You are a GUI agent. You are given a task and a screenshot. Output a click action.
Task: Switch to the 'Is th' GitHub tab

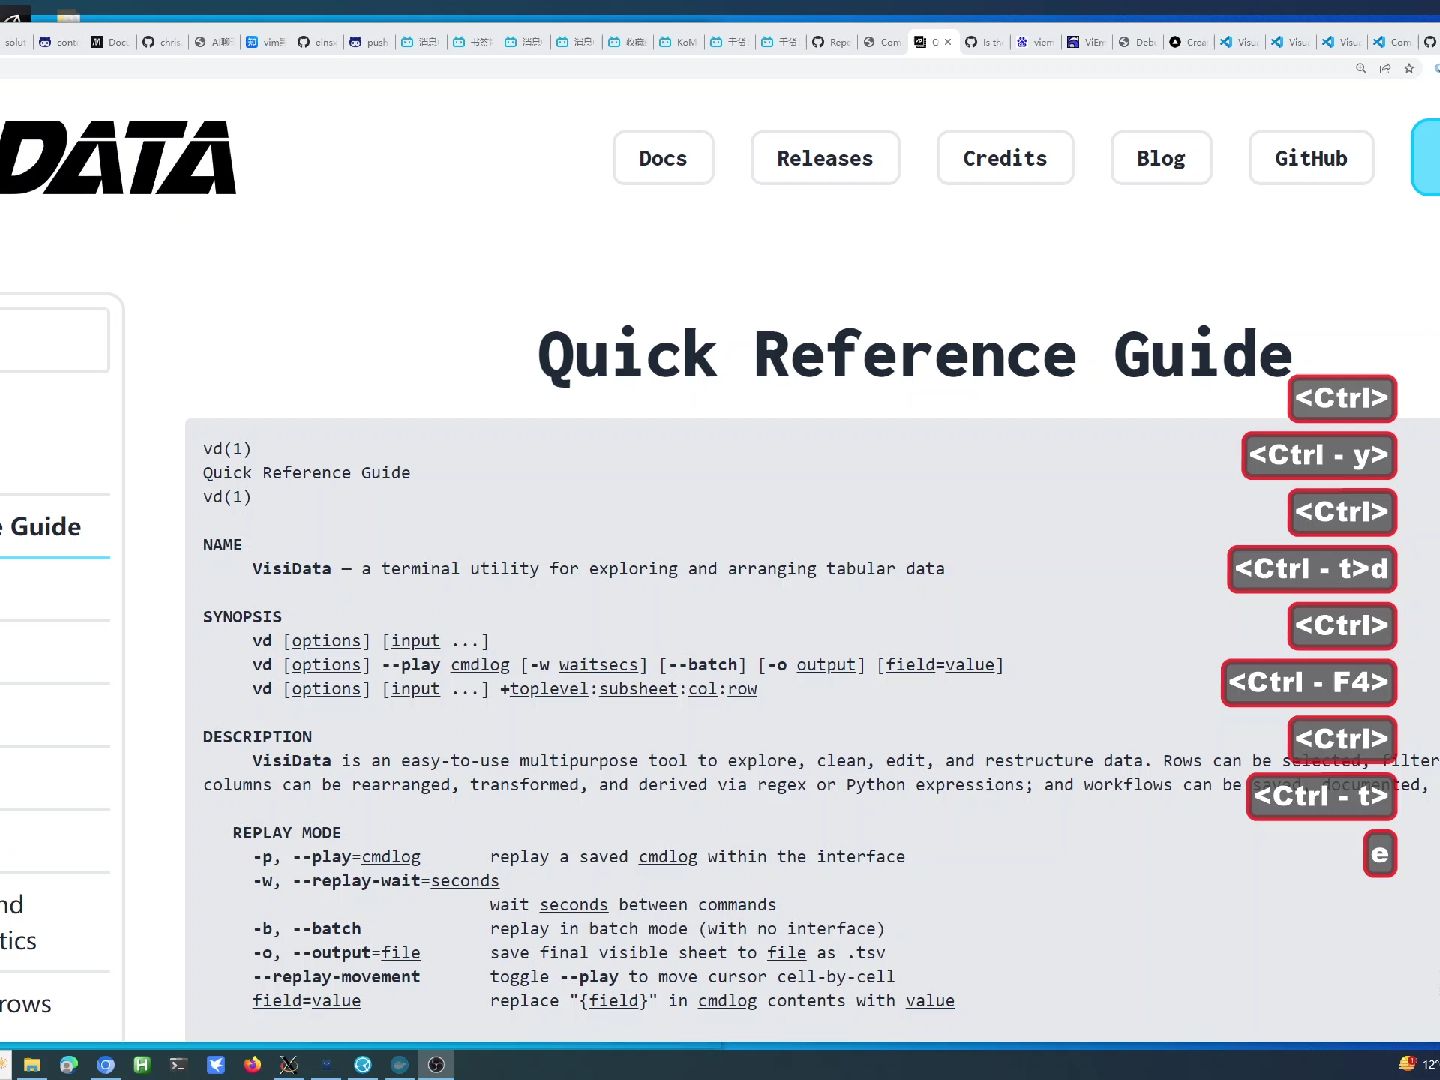point(985,42)
